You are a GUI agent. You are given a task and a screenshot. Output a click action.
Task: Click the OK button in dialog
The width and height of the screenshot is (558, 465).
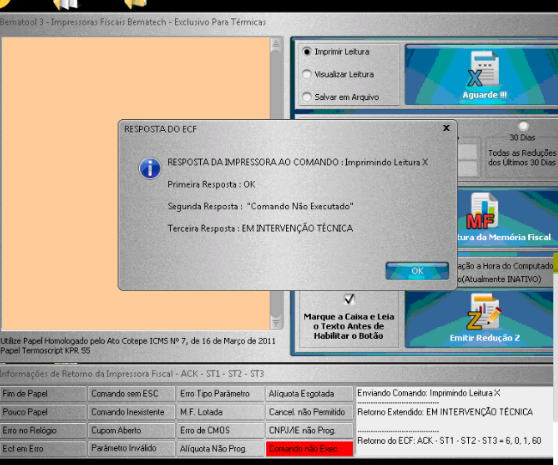[417, 271]
